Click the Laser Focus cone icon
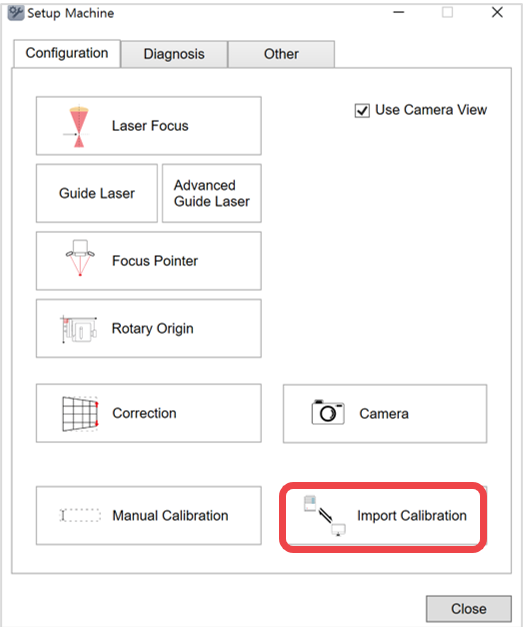 point(79,126)
